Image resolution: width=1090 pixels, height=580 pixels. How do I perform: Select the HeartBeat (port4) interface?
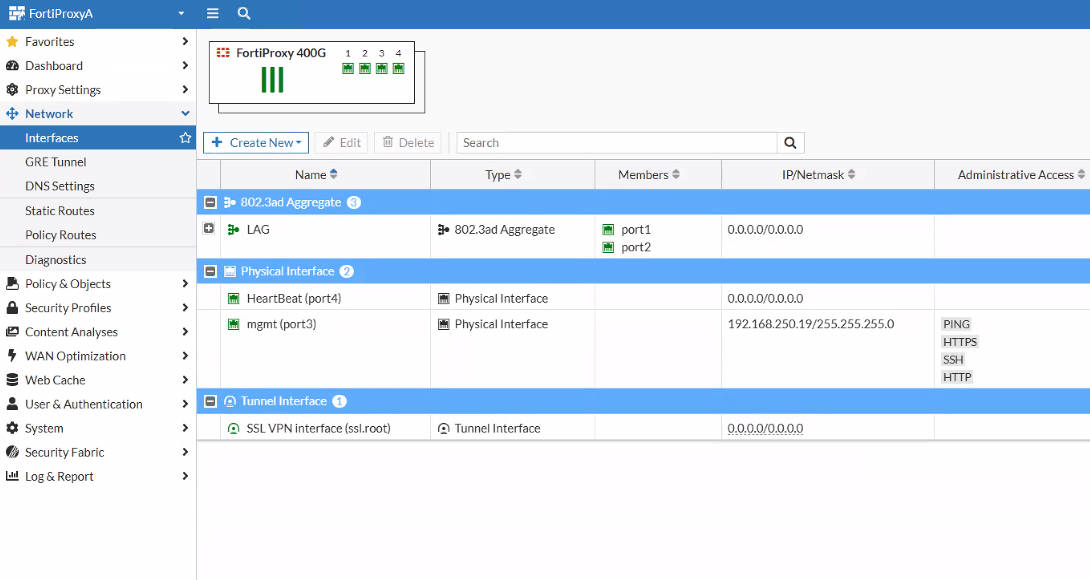[x=294, y=298]
